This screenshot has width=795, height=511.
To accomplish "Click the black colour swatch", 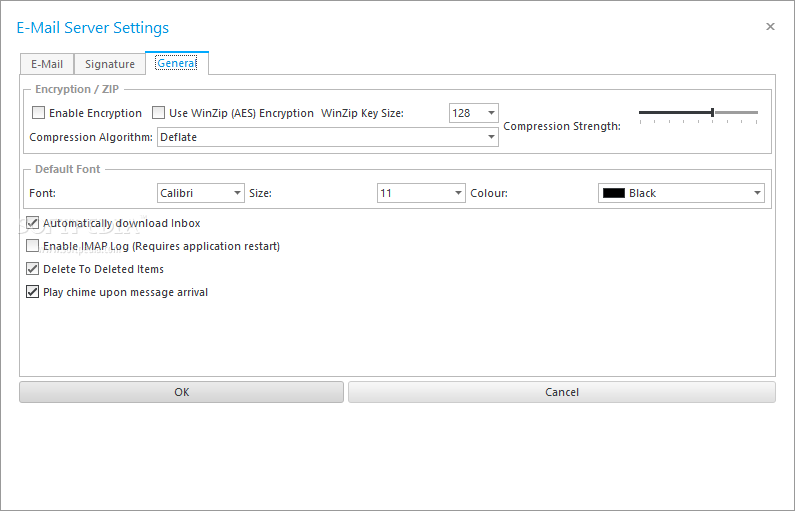I will 613,193.
